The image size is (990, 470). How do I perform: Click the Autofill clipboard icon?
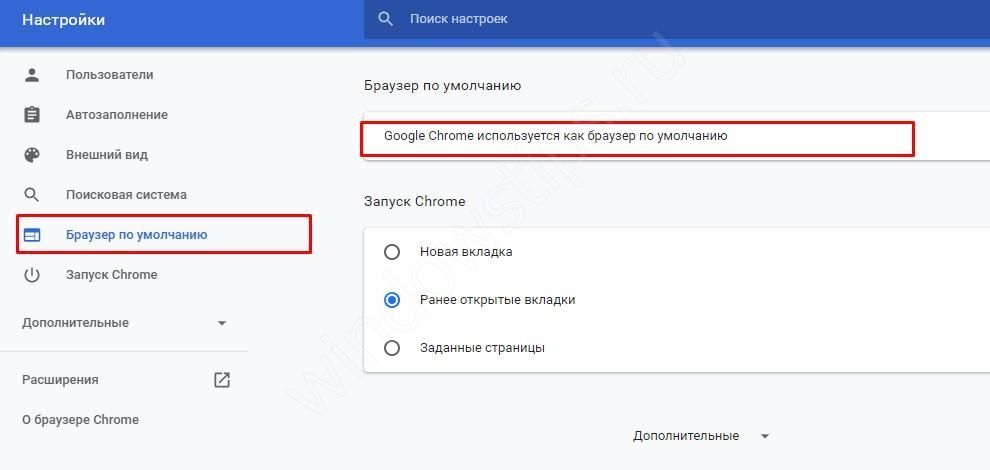tap(32, 115)
